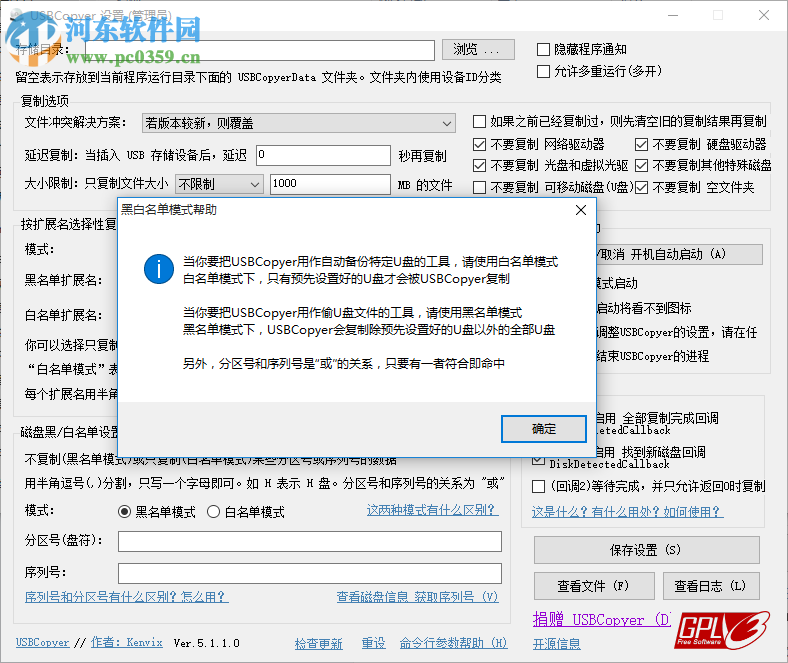788x663 pixels.
Task: Close the USBCopyer settings window
Action: coord(764,16)
